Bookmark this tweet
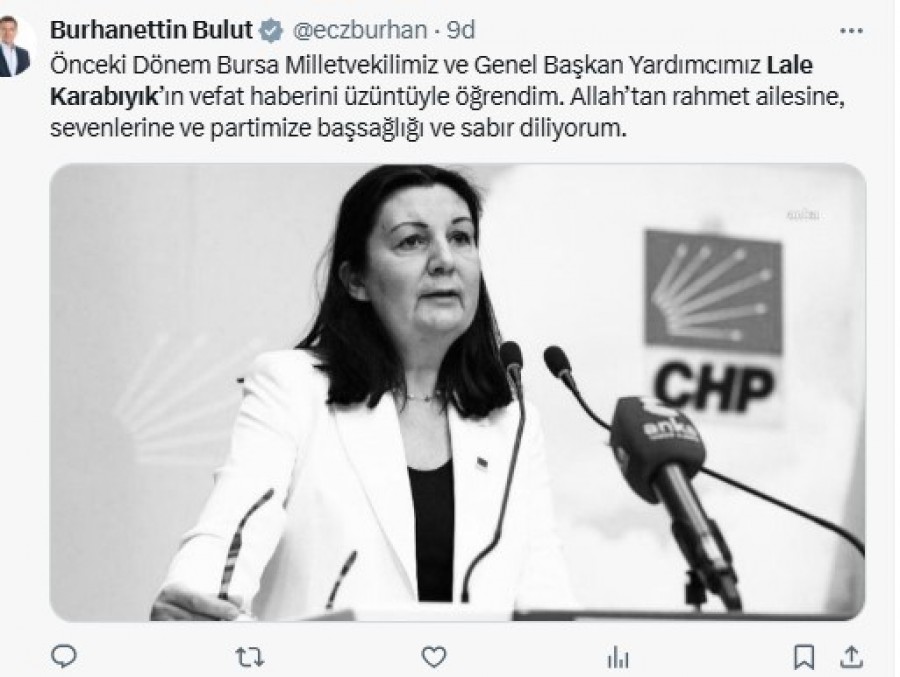Screen dimensions: 900x677 pos(804,657)
